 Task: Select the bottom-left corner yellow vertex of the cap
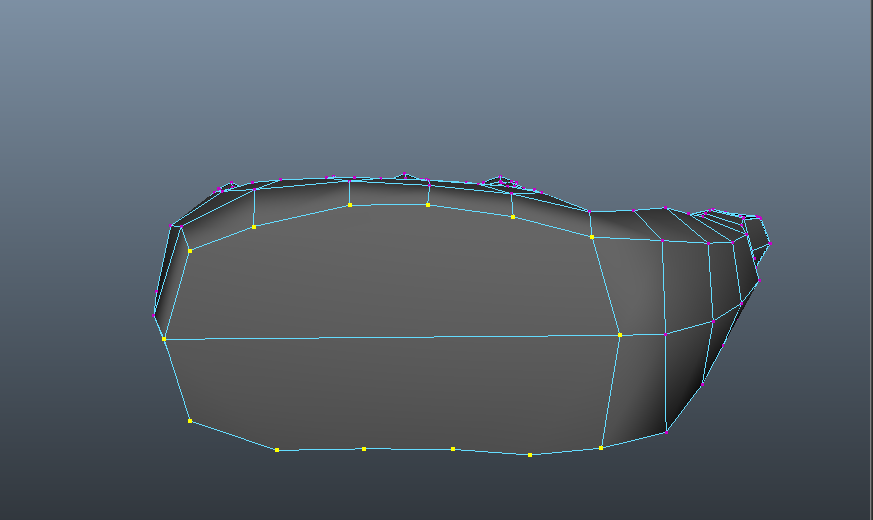pos(189,421)
